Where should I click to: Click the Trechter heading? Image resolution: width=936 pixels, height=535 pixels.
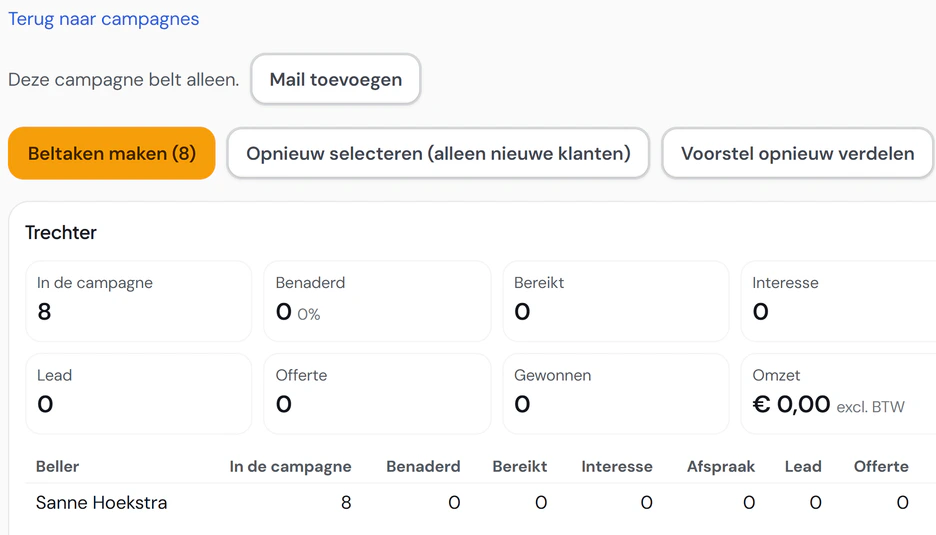61,232
